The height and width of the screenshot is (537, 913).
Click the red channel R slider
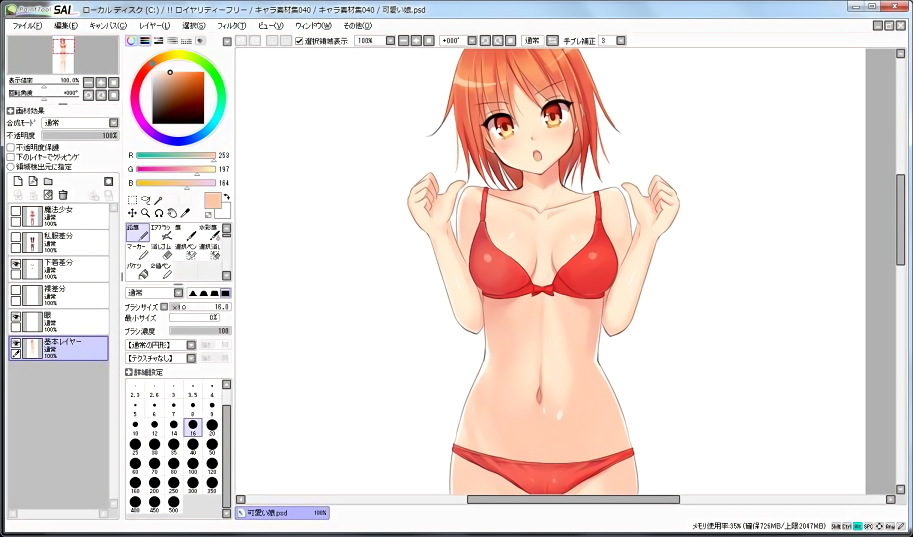pos(176,155)
